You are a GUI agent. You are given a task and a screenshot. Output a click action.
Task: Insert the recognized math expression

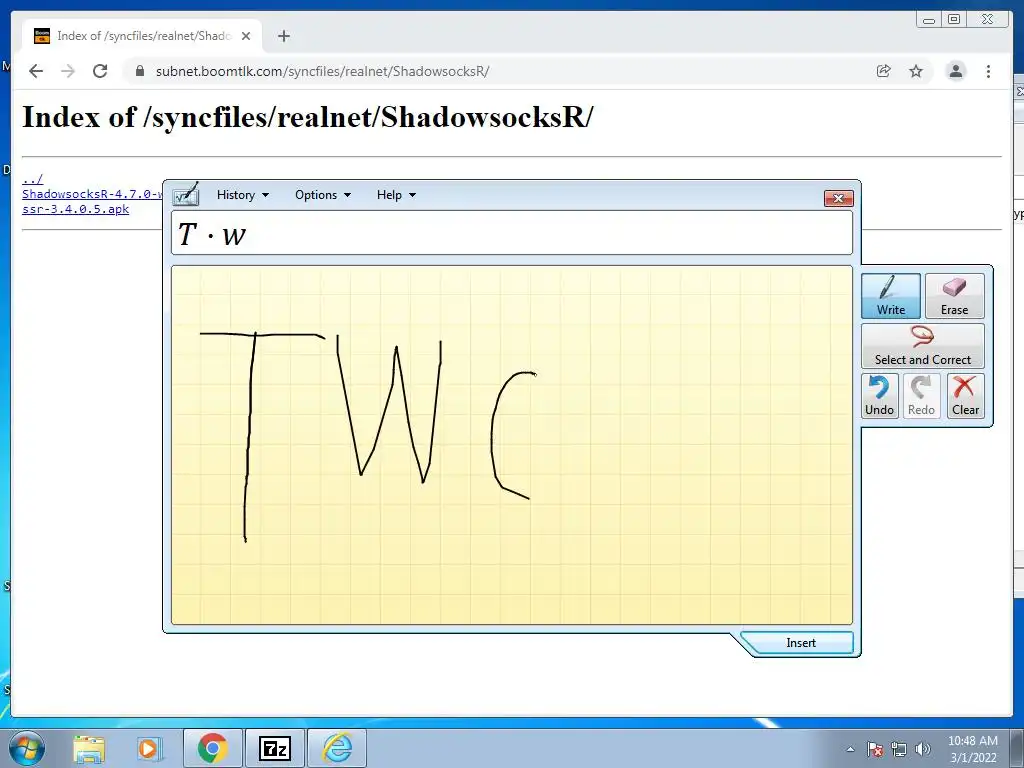coord(801,643)
